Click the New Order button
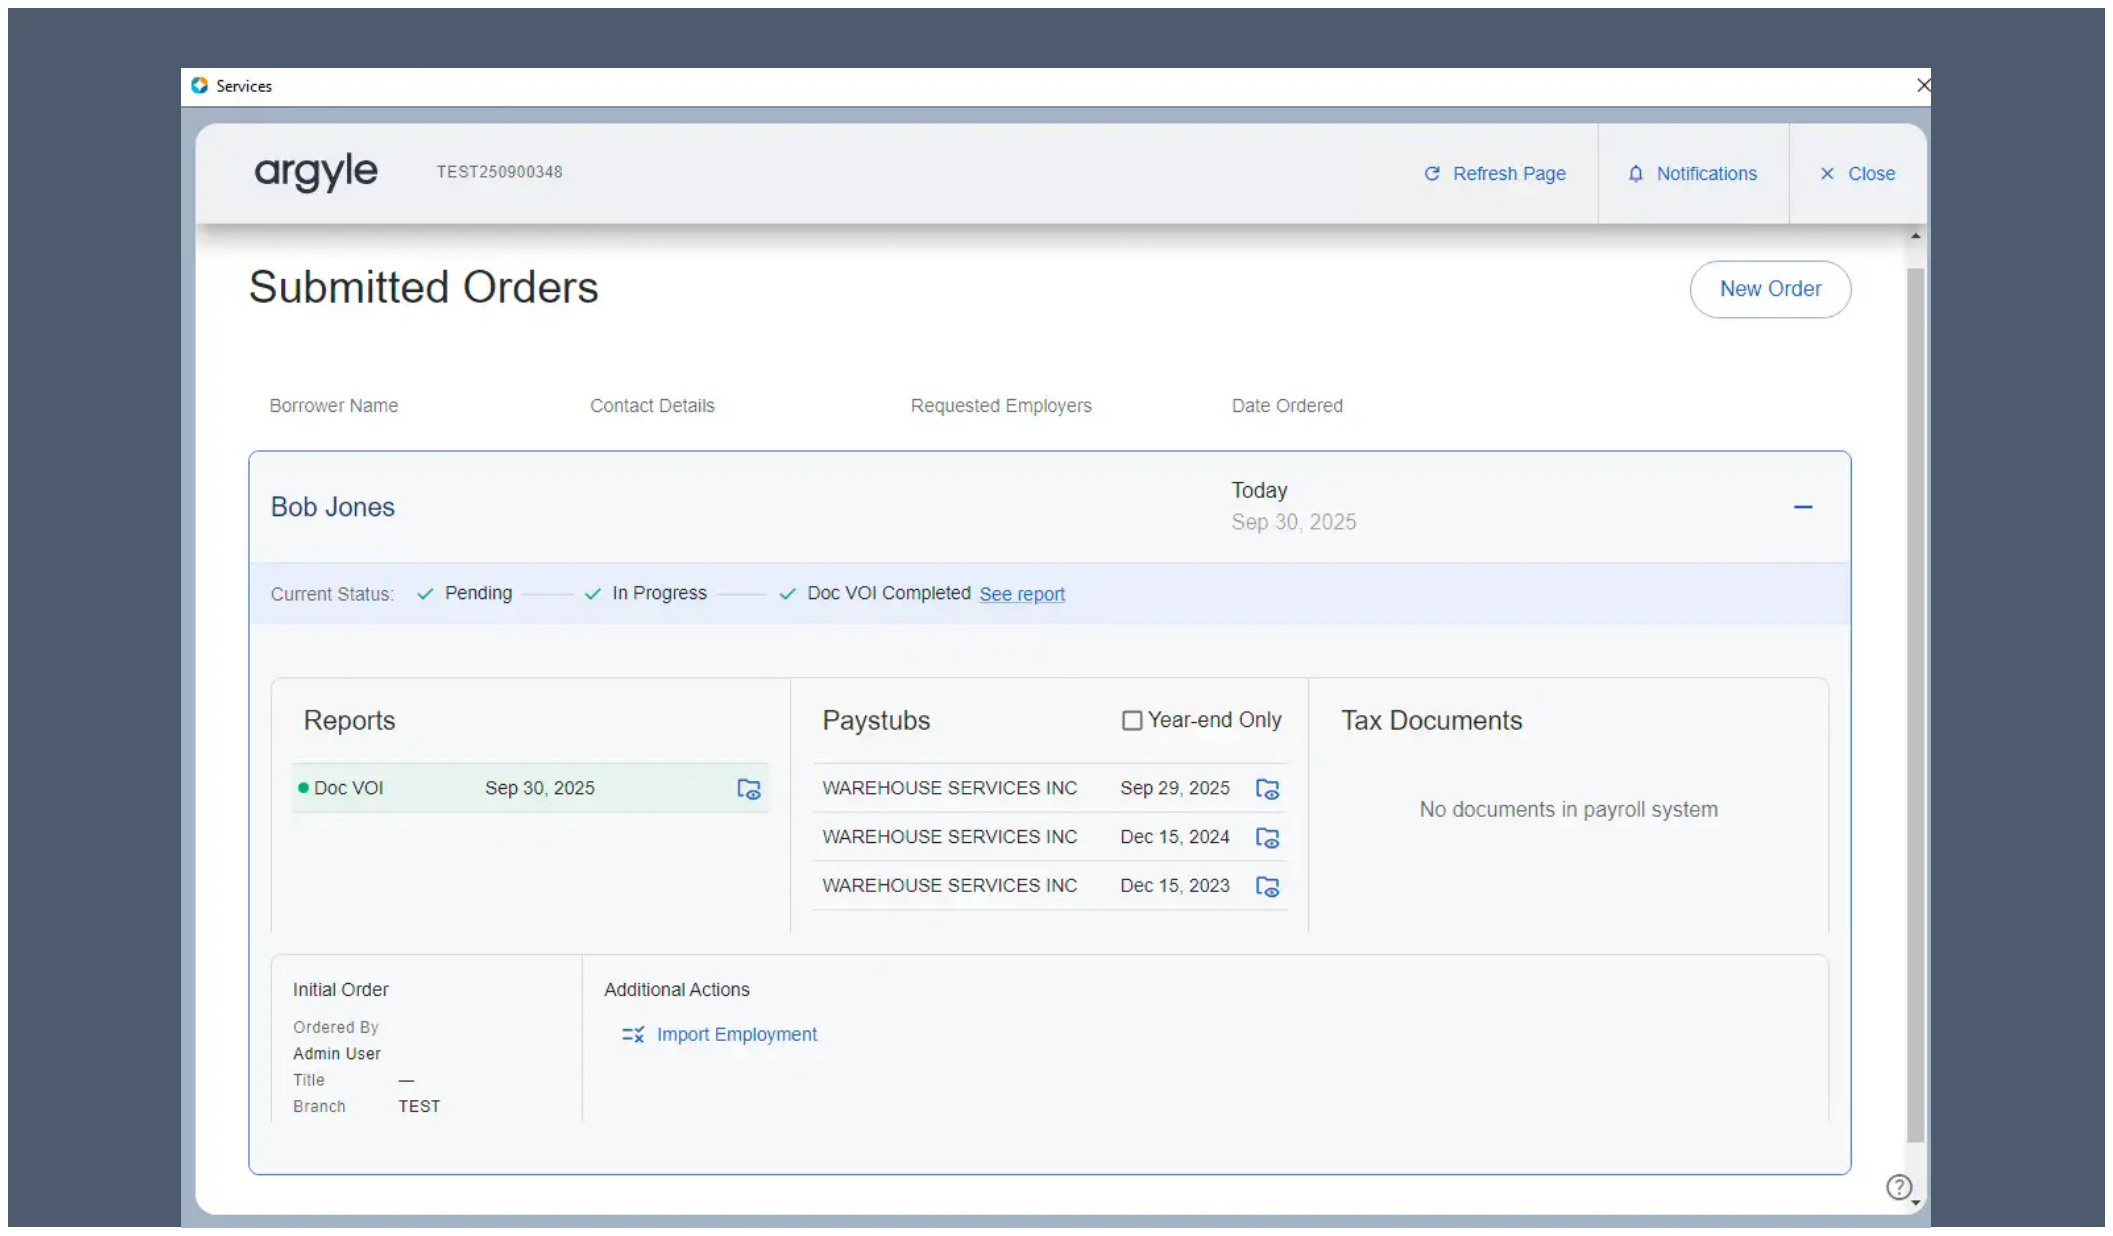The height and width of the screenshot is (1236, 2113). pos(1769,289)
